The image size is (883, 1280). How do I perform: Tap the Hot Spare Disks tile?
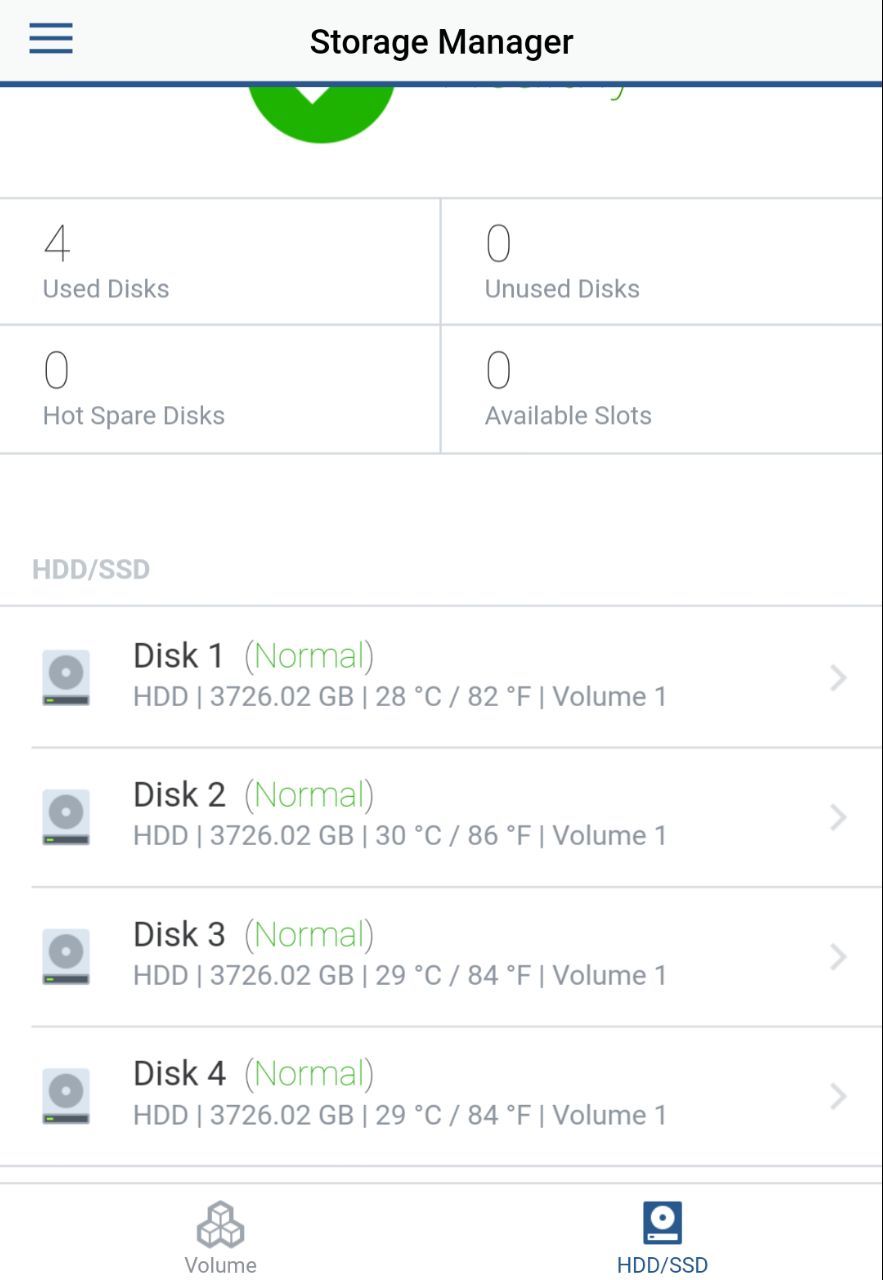(x=220, y=389)
